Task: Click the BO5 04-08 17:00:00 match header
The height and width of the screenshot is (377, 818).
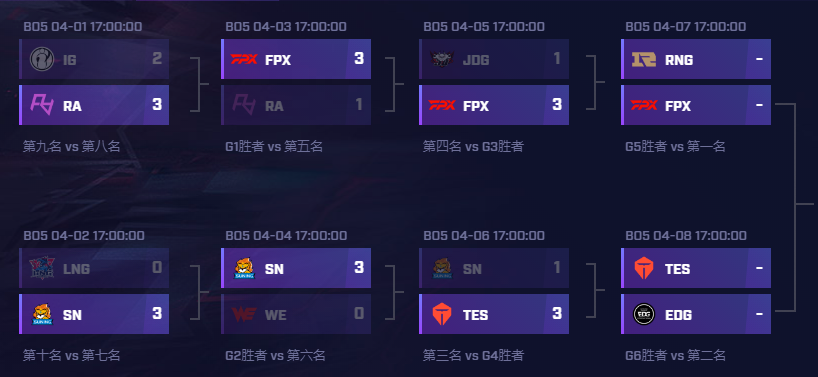Action: 686,236
